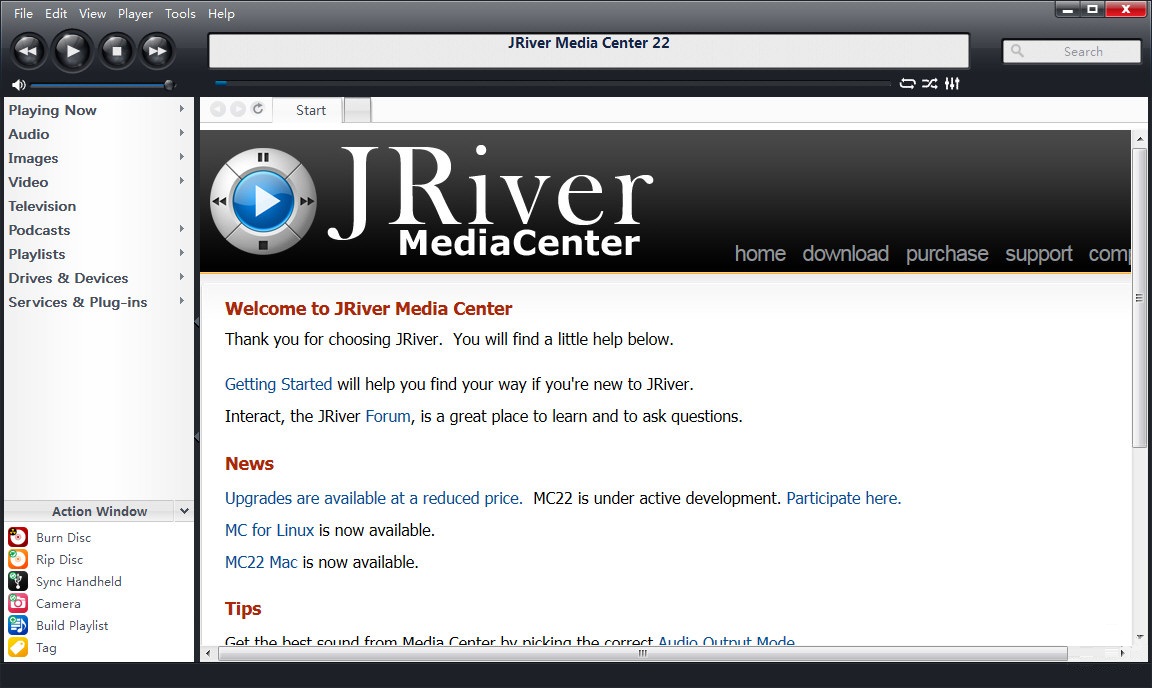Click the Upgrades reduced price link

click(373, 498)
